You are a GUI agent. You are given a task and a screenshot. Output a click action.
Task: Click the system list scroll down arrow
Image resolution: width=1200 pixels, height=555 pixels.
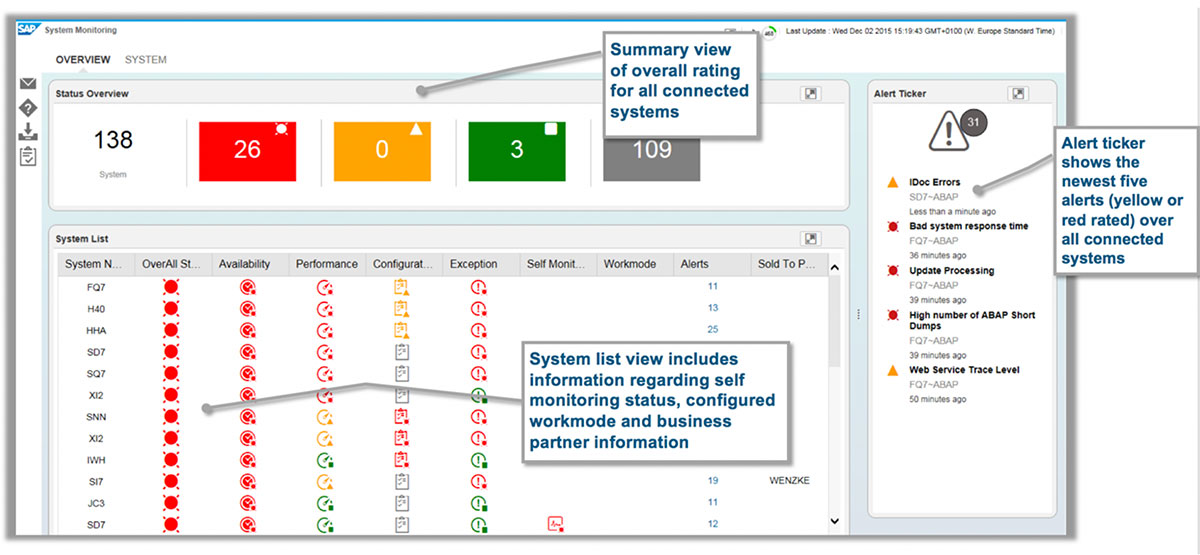pos(835,521)
